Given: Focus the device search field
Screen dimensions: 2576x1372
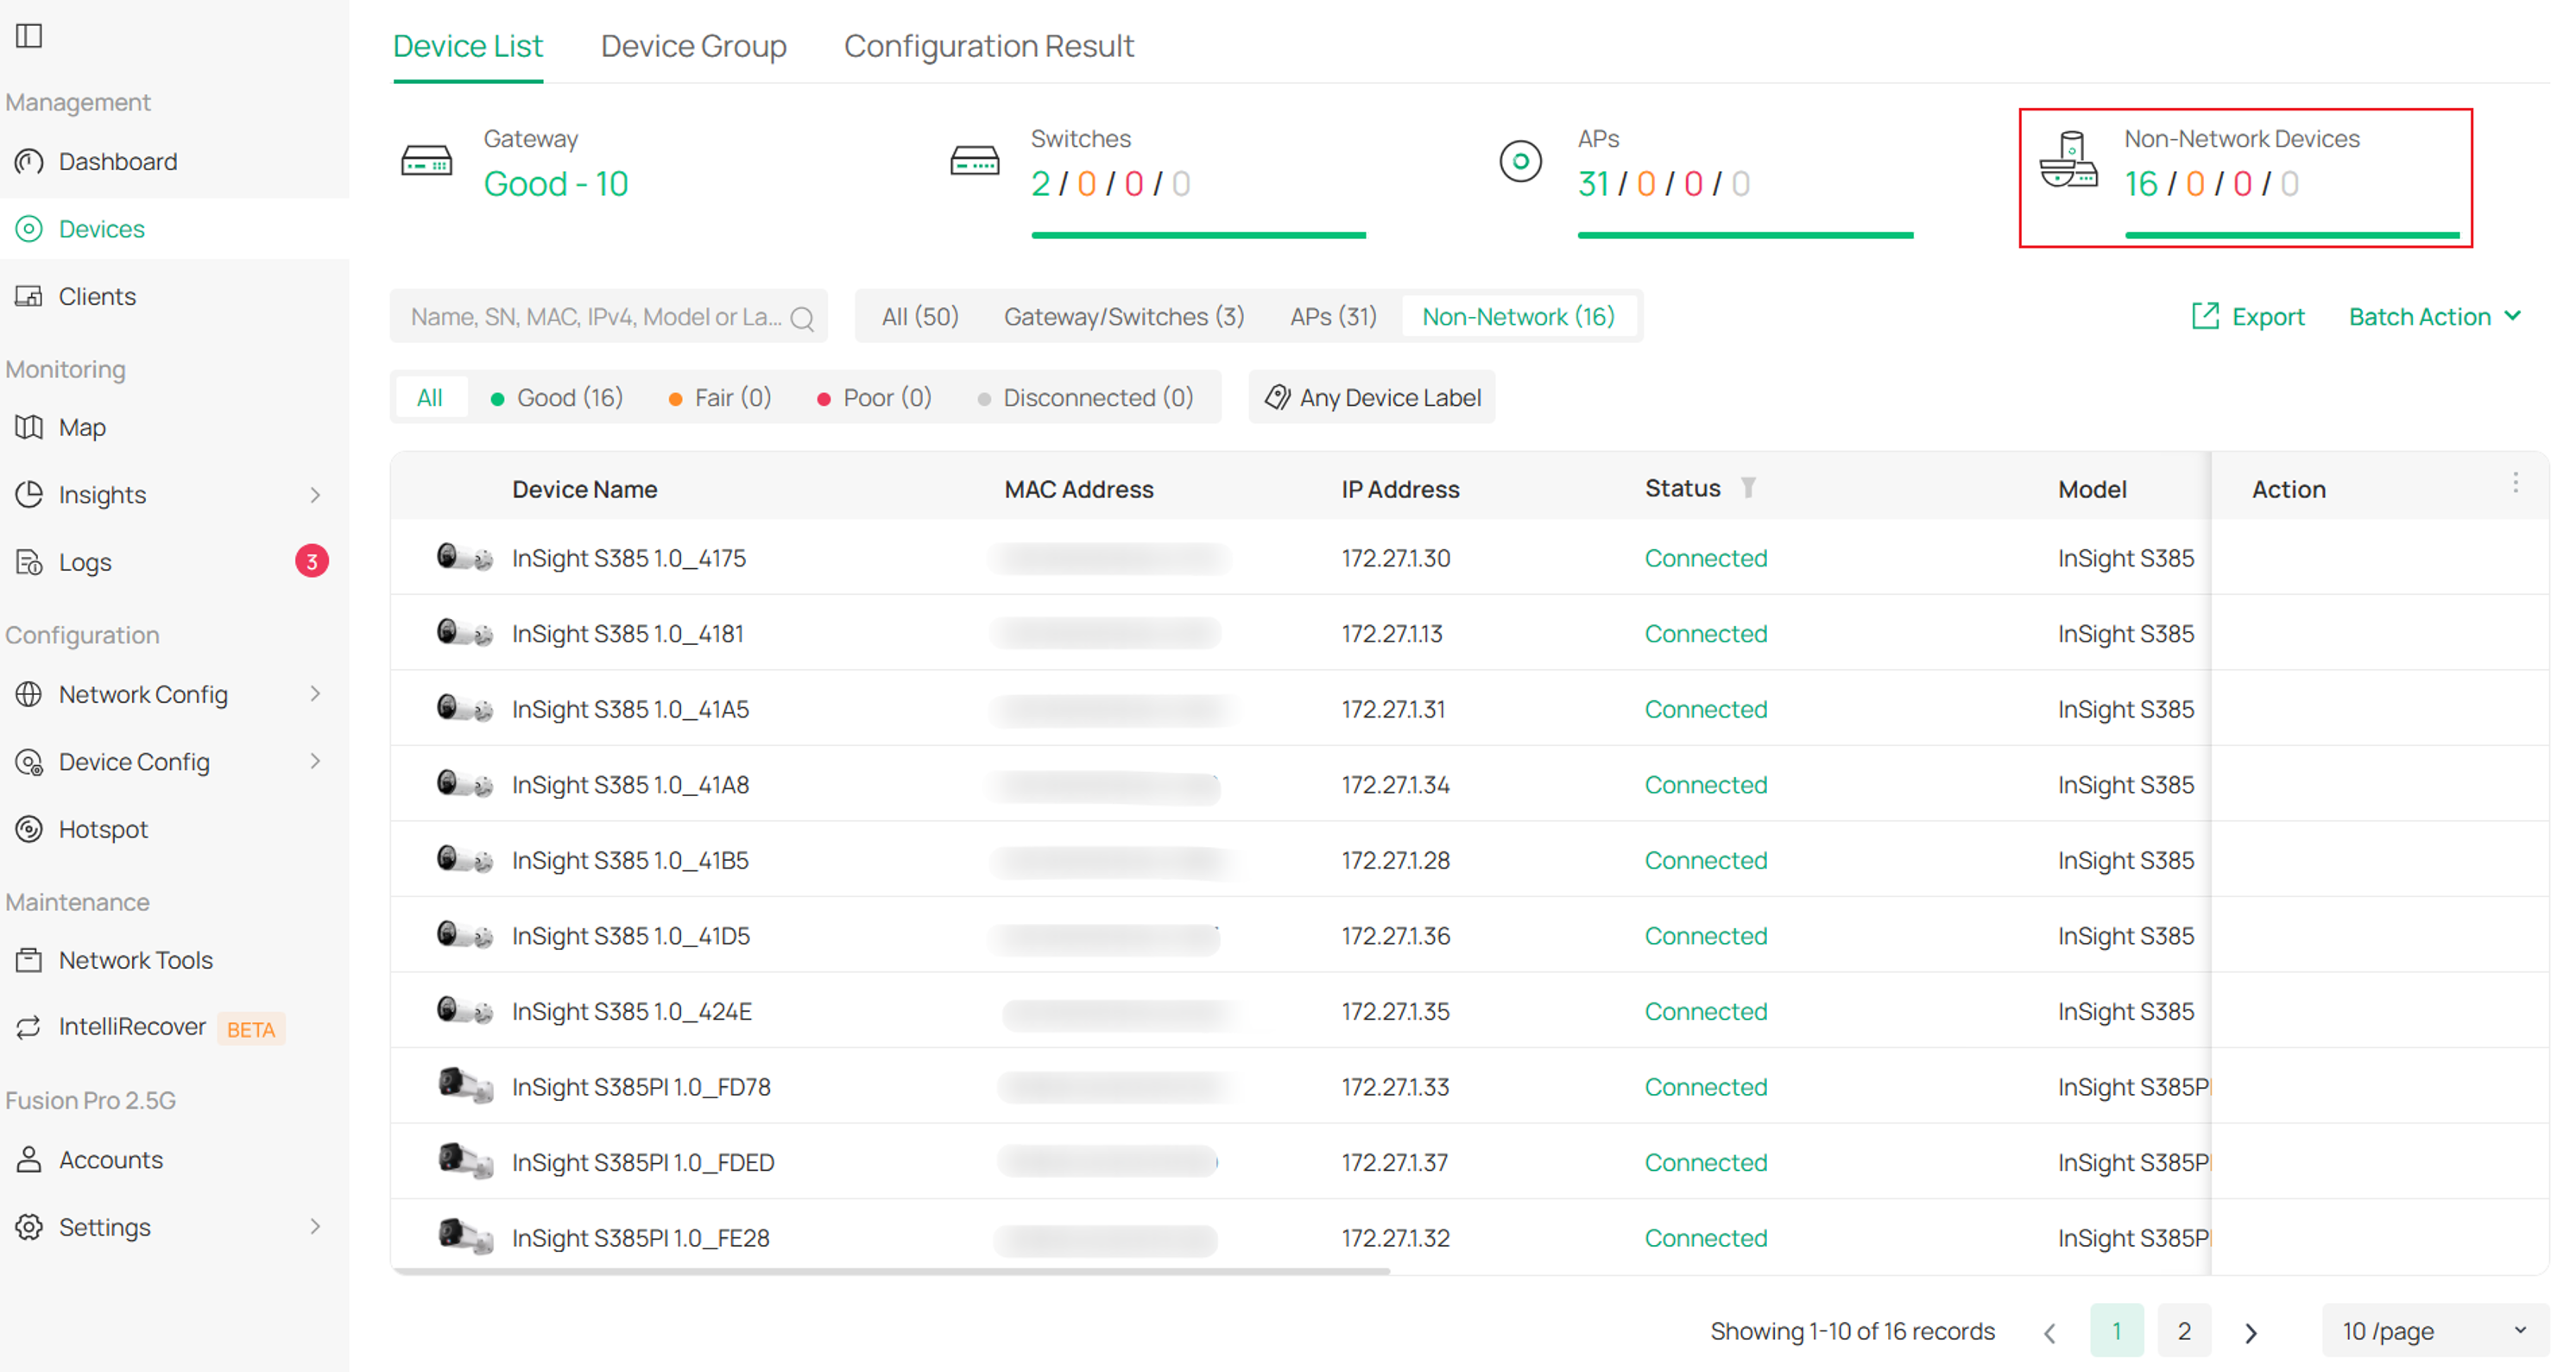Looking at the screenshot, I should [x=609, y=317].
